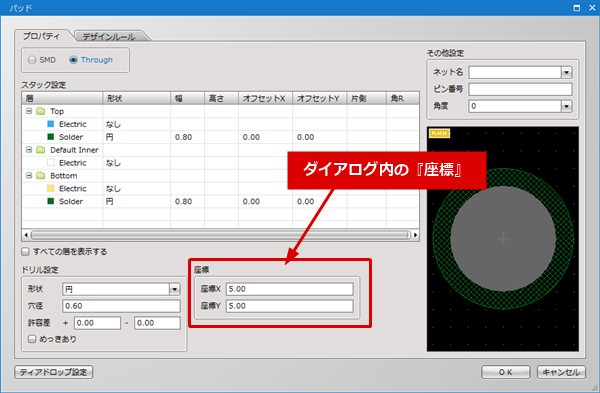Viewport: 600px width, 393px height.
Task: Click the Top layer folder icon
Action: tap(41, 111)
